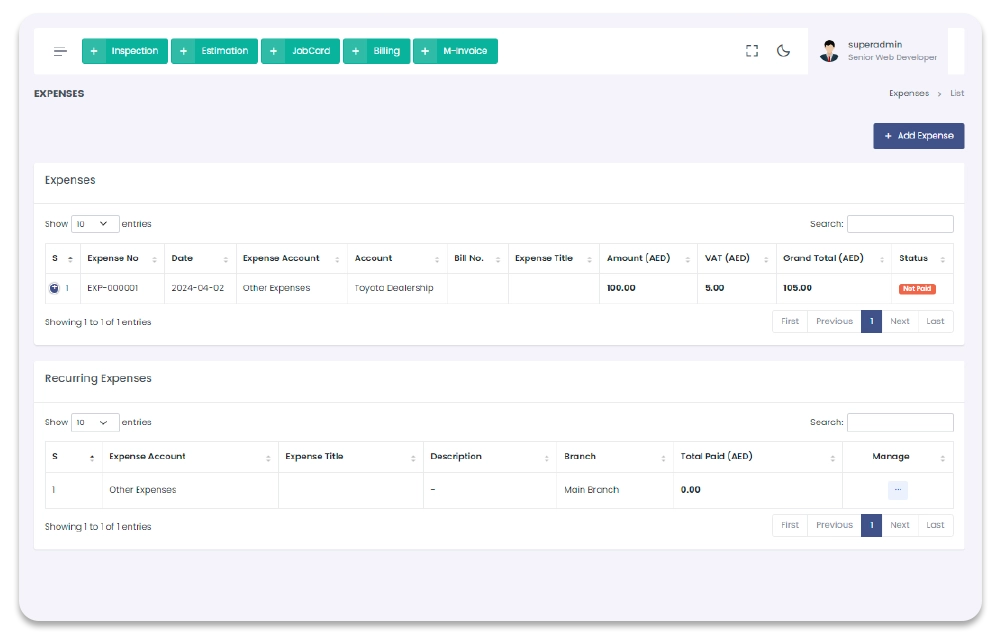
Task: Create a new JobCard from toolbar
Action: [x=300, y=51]
